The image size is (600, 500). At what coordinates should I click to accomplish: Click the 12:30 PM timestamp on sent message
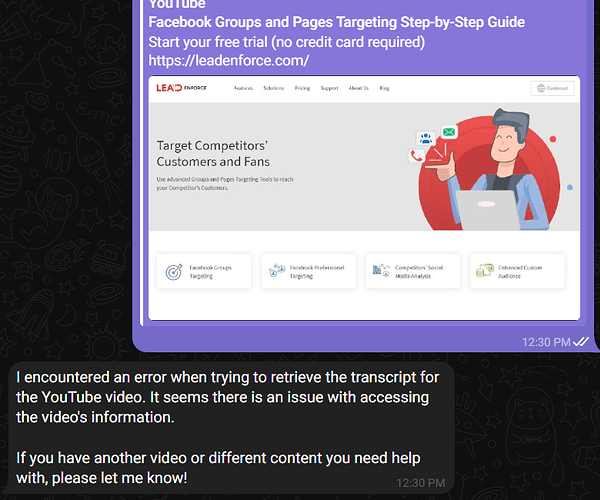pos(546,342)
